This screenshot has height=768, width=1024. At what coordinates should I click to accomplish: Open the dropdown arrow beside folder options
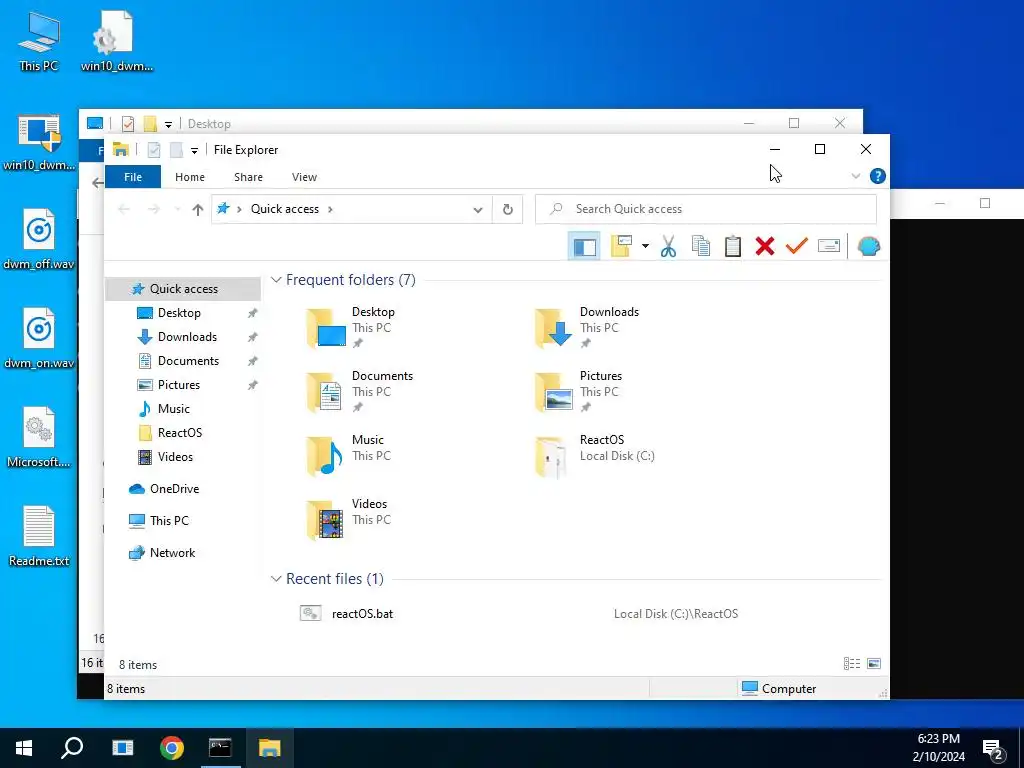point(645,246)
